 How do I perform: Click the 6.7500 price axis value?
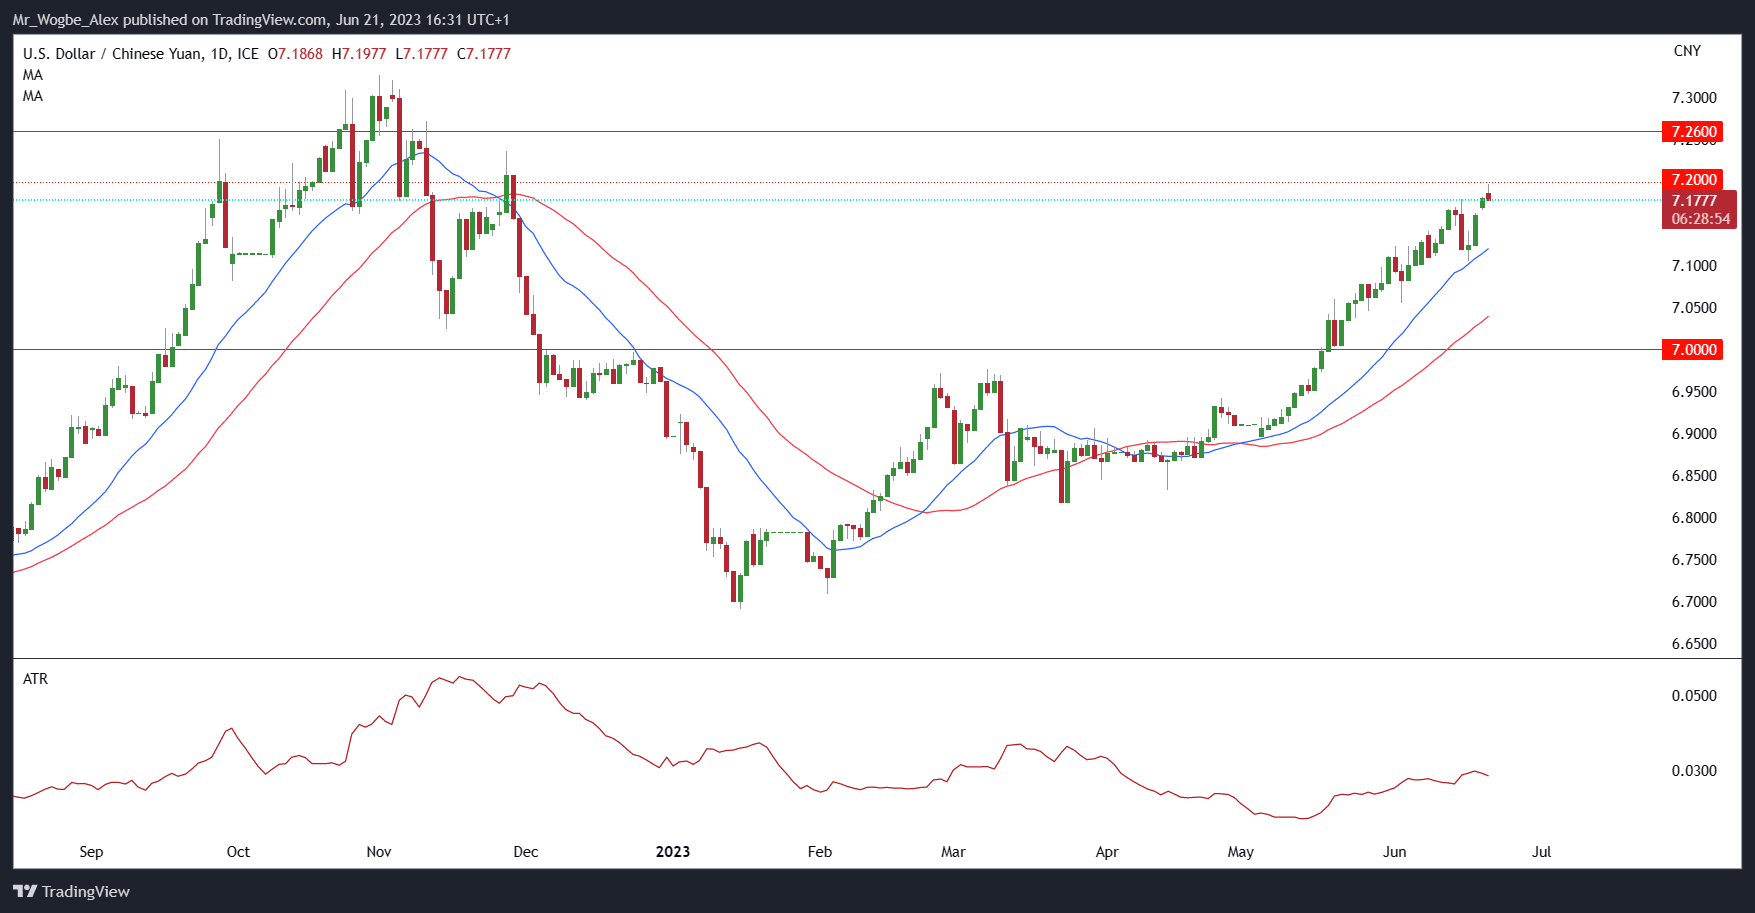click(x=1694, y=560)
